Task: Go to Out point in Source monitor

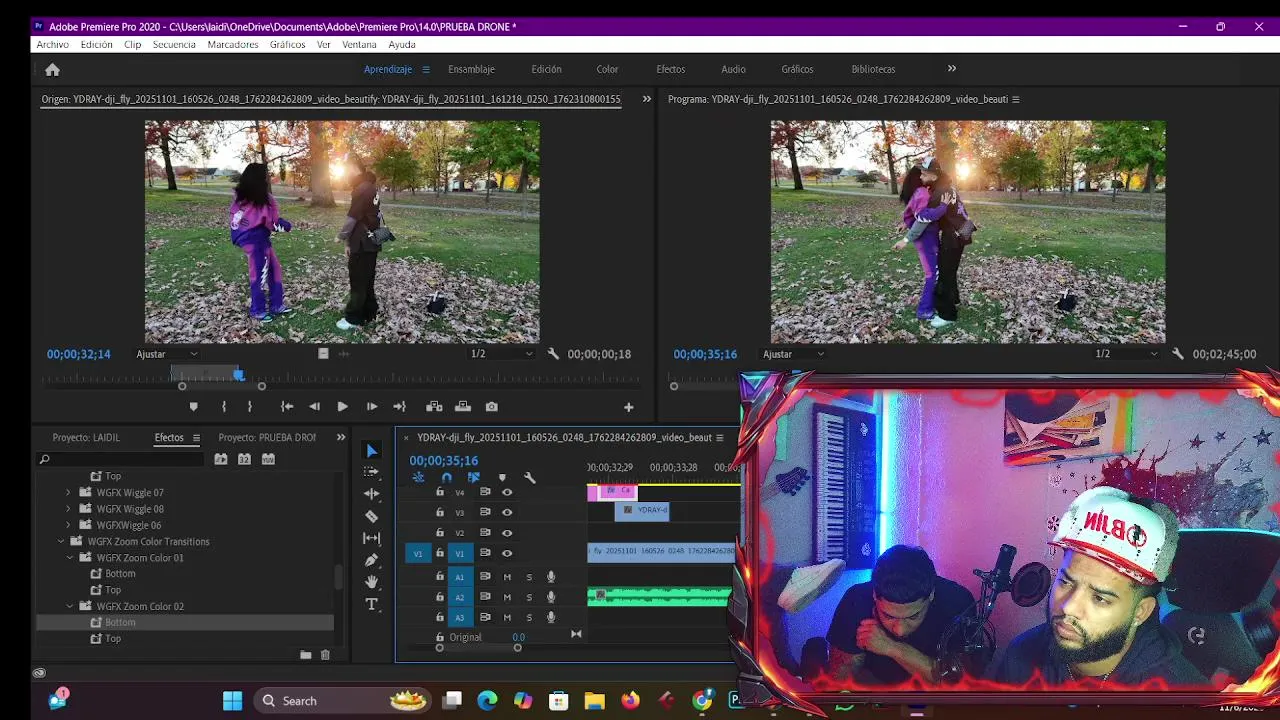Action: [x=399, y=407]
